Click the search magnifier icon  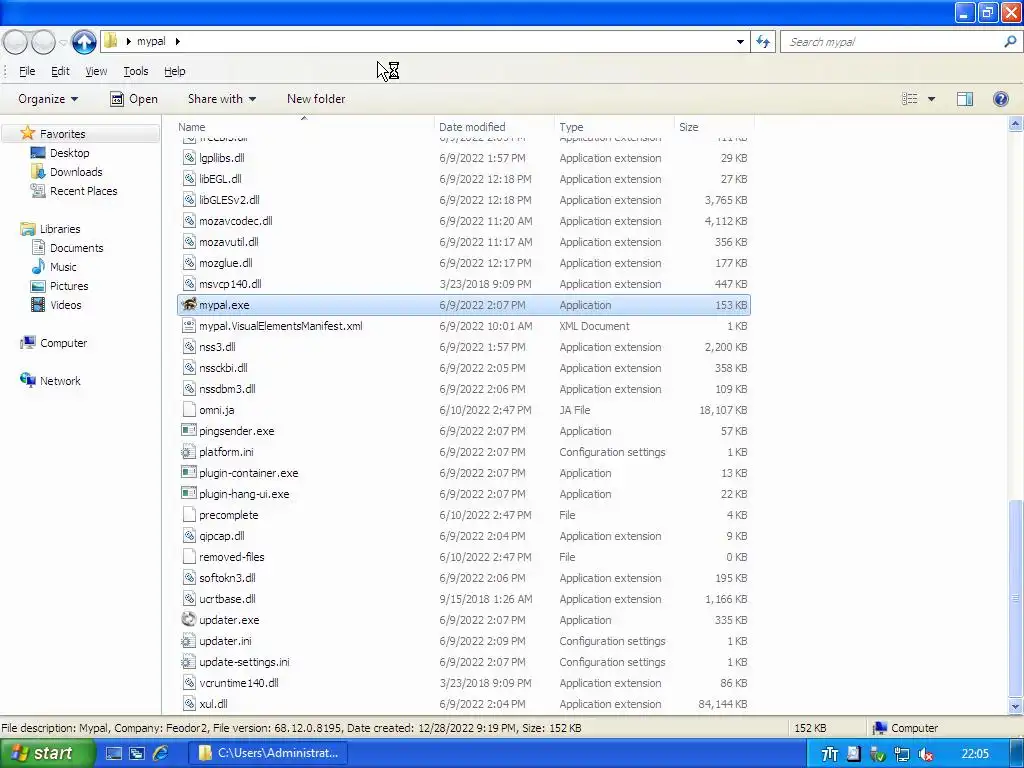coord(1010,42)
